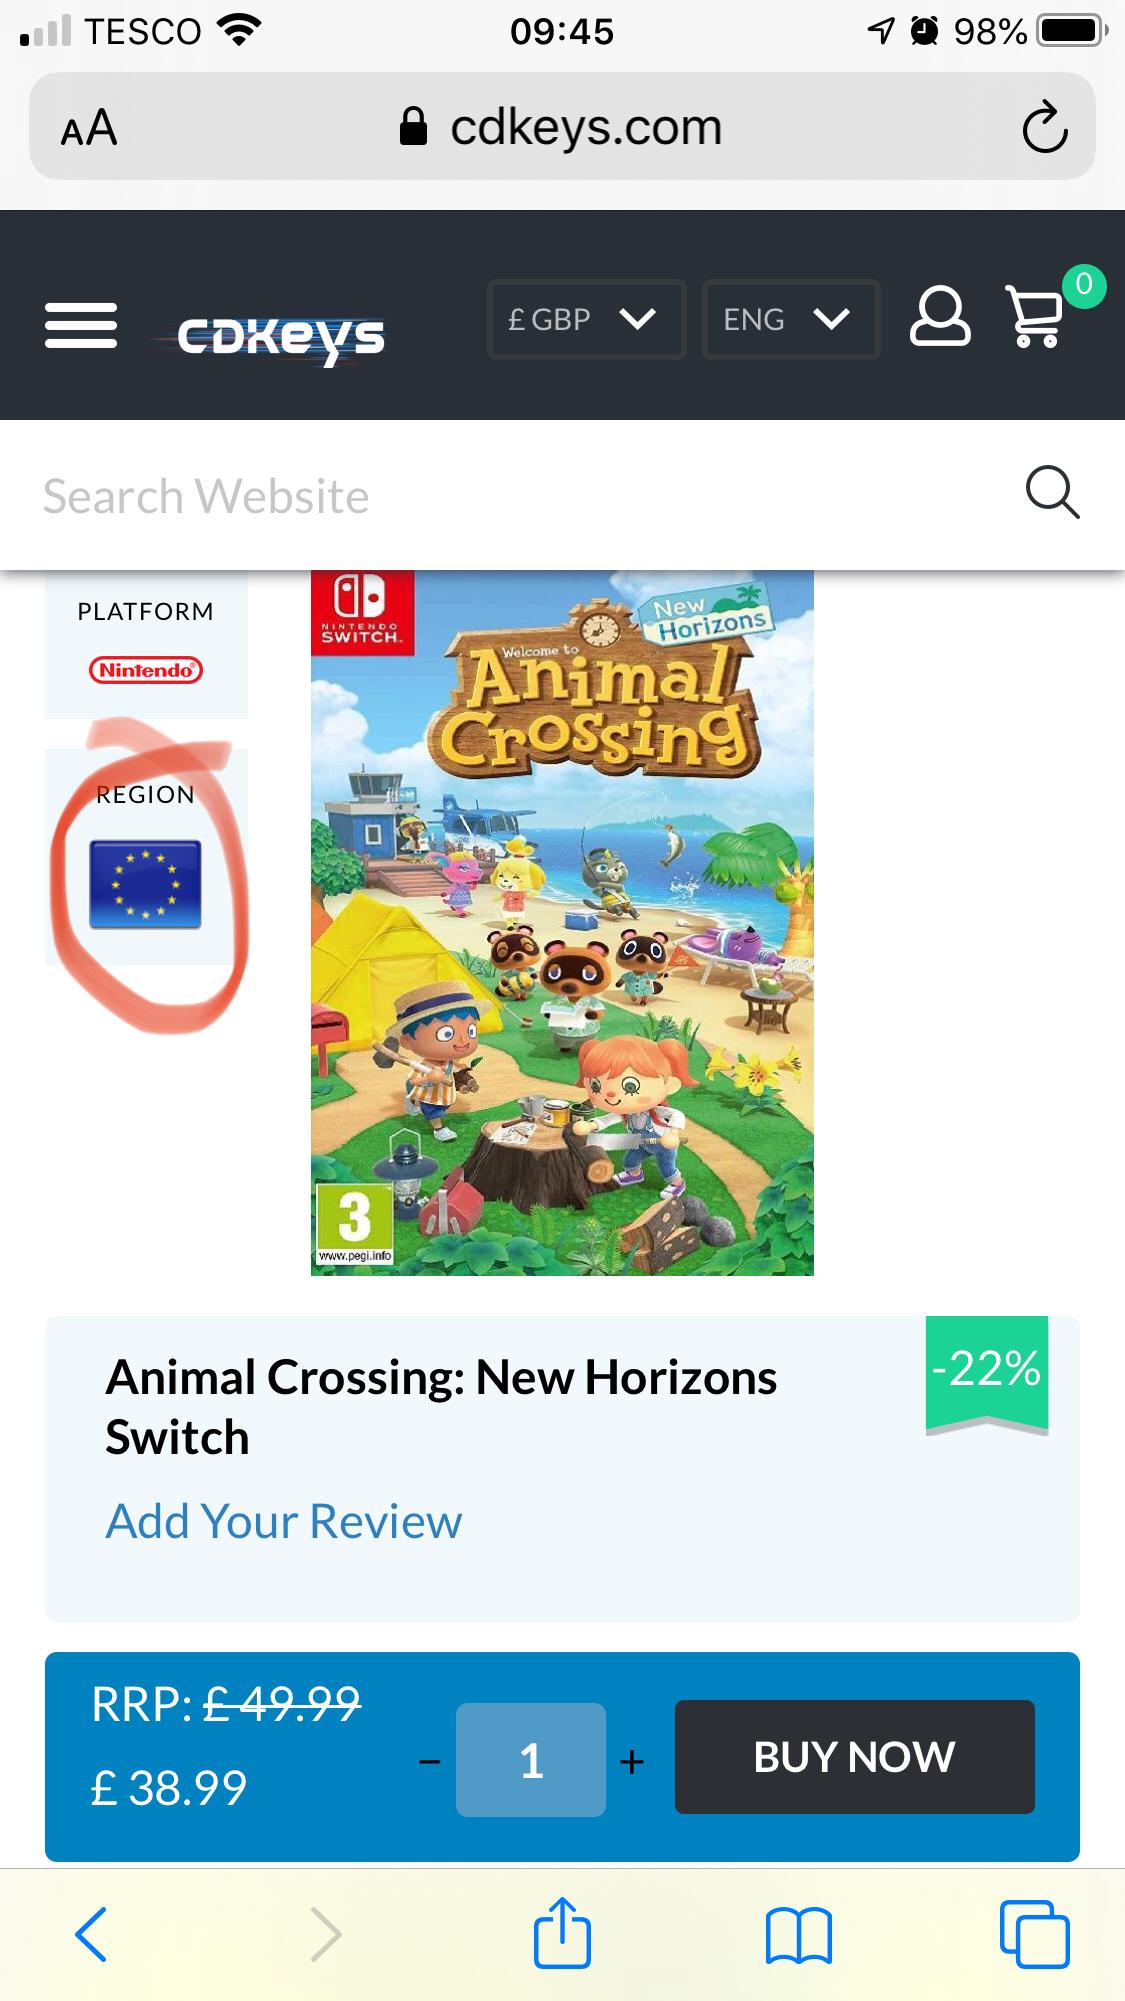
Task: Increase quantity with plus button
Action: tap(631, 1761)
